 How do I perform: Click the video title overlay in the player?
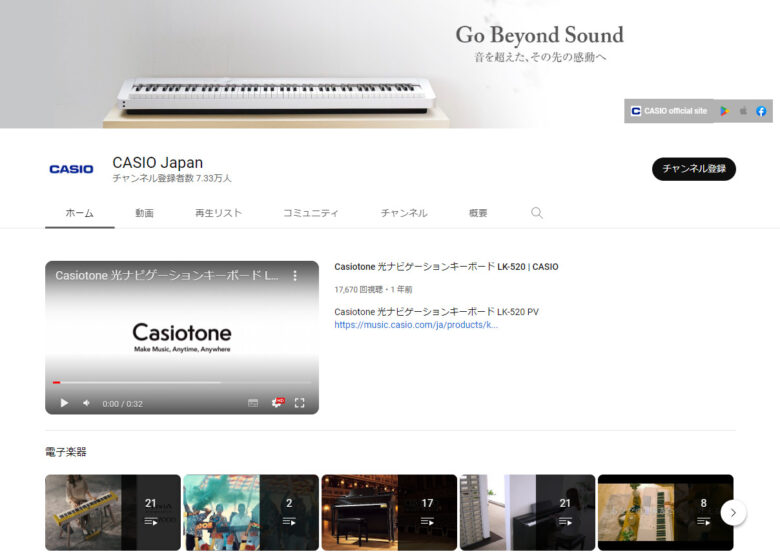pyautogui.click(x=167, y=276)
